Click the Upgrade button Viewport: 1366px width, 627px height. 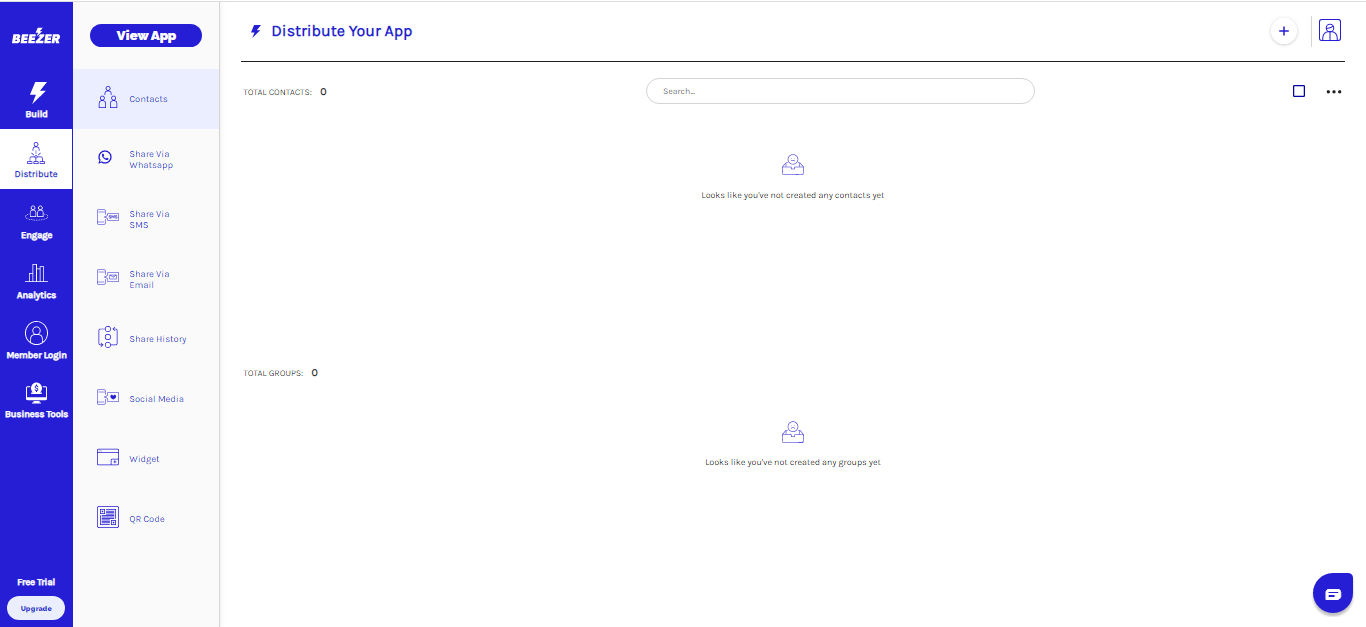pos(36,608)
